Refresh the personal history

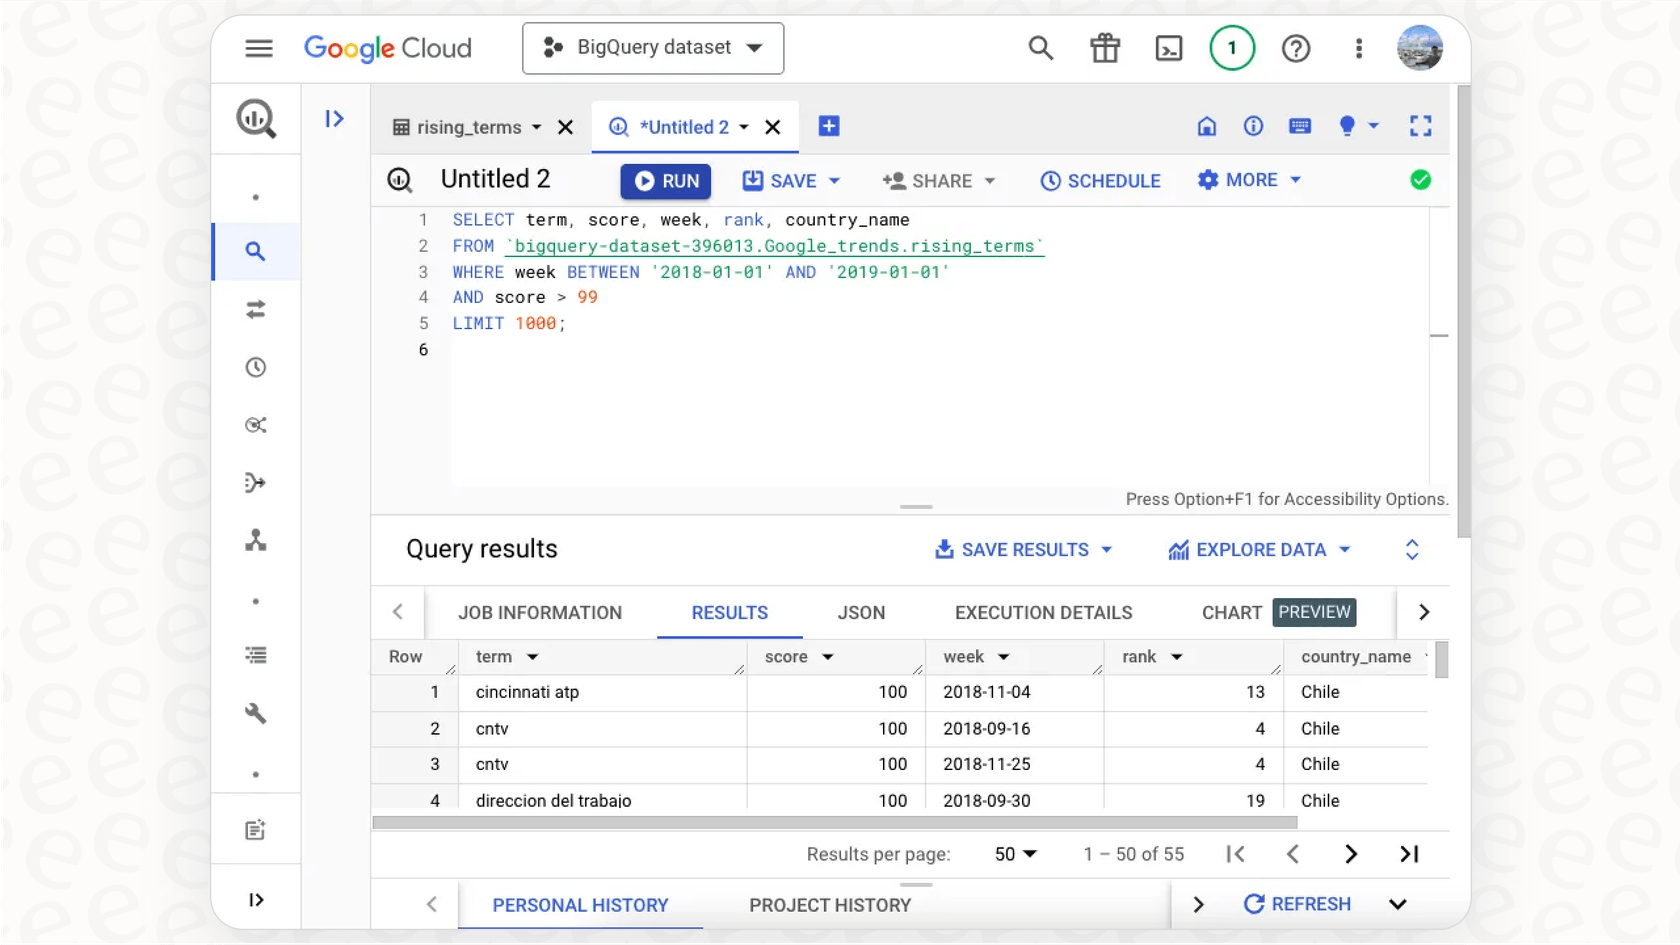[x=1296, y=904]
